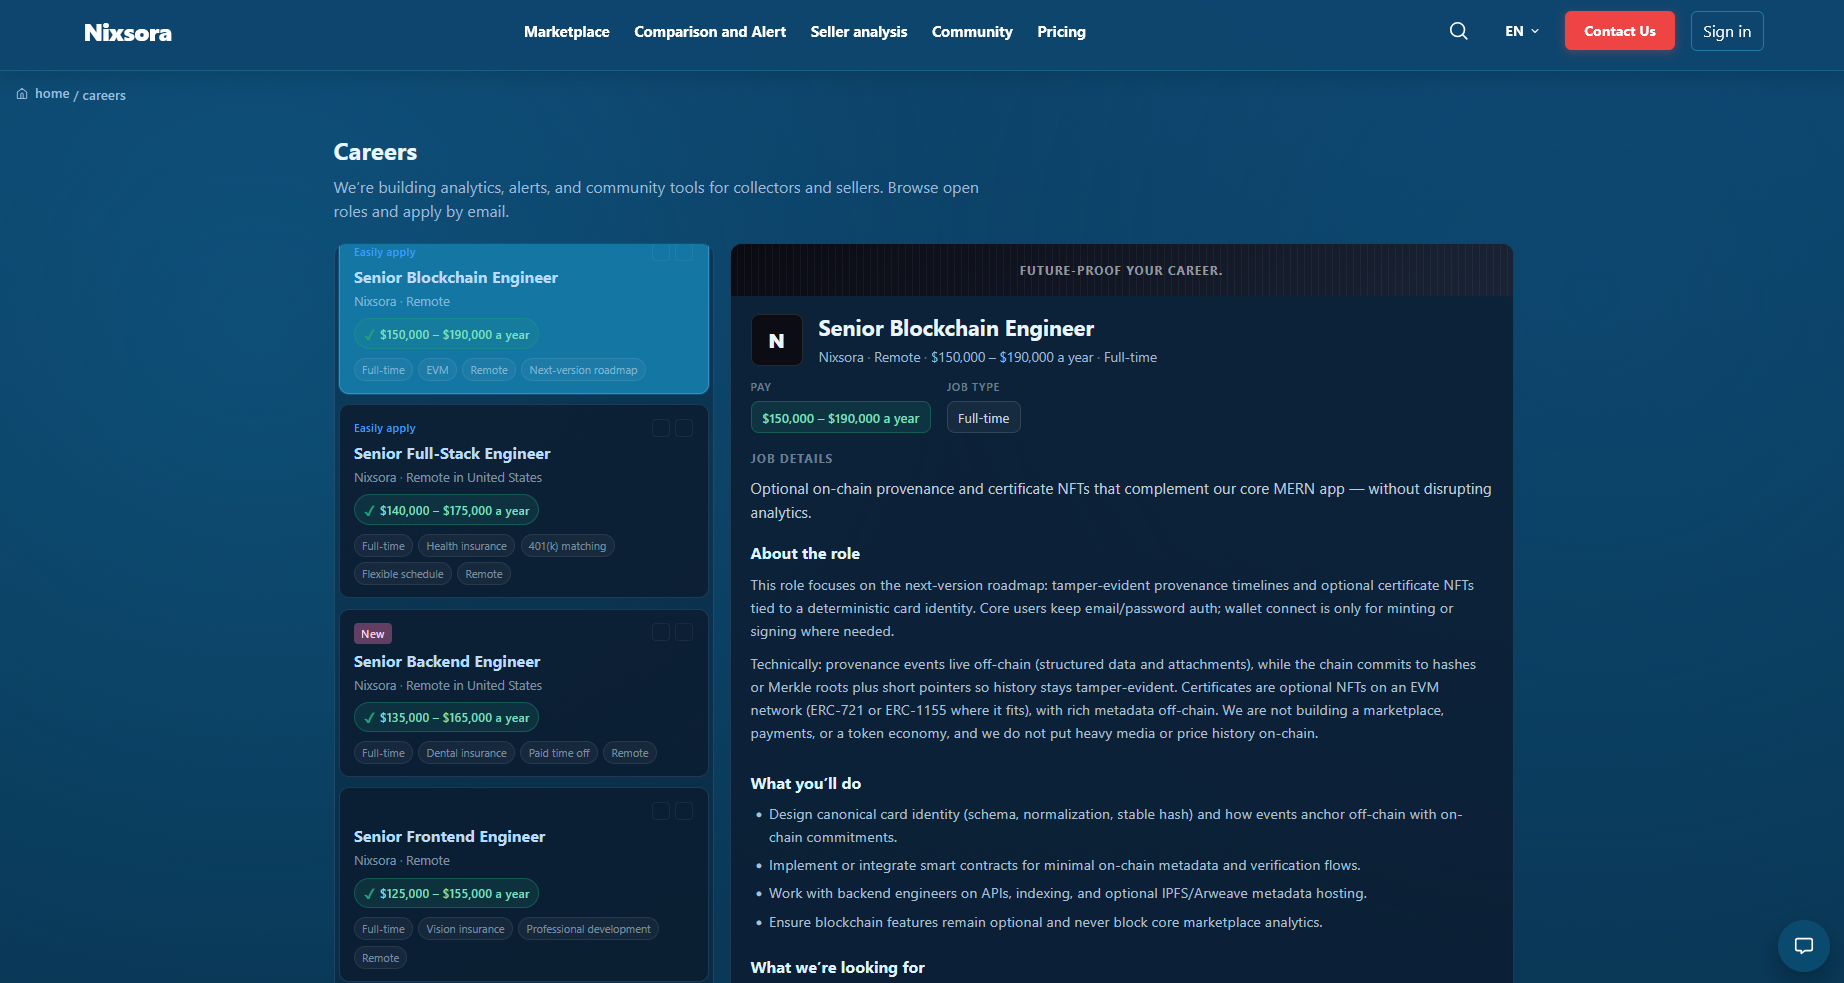Toggle right square icon on Senior Backend Engineer card
The image size is (1844, 983).
pos(684,632)
